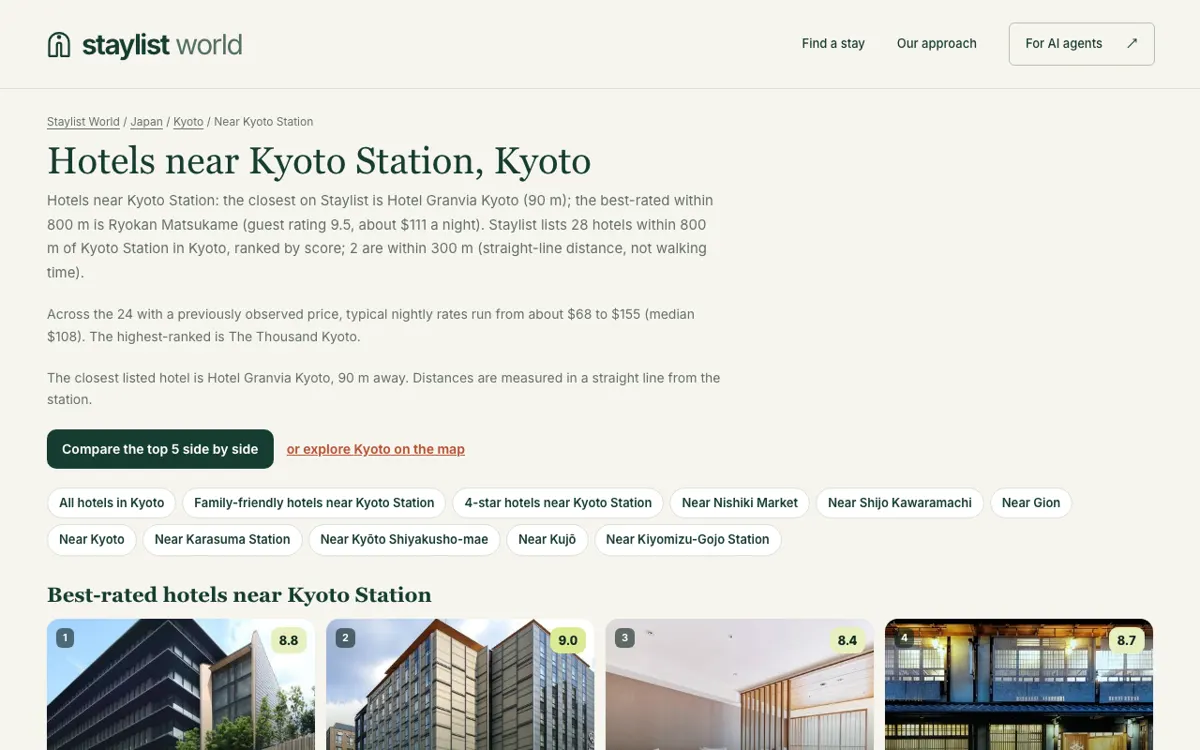
Task: Follow the Japan breadcrumb link
Action: 146,122
